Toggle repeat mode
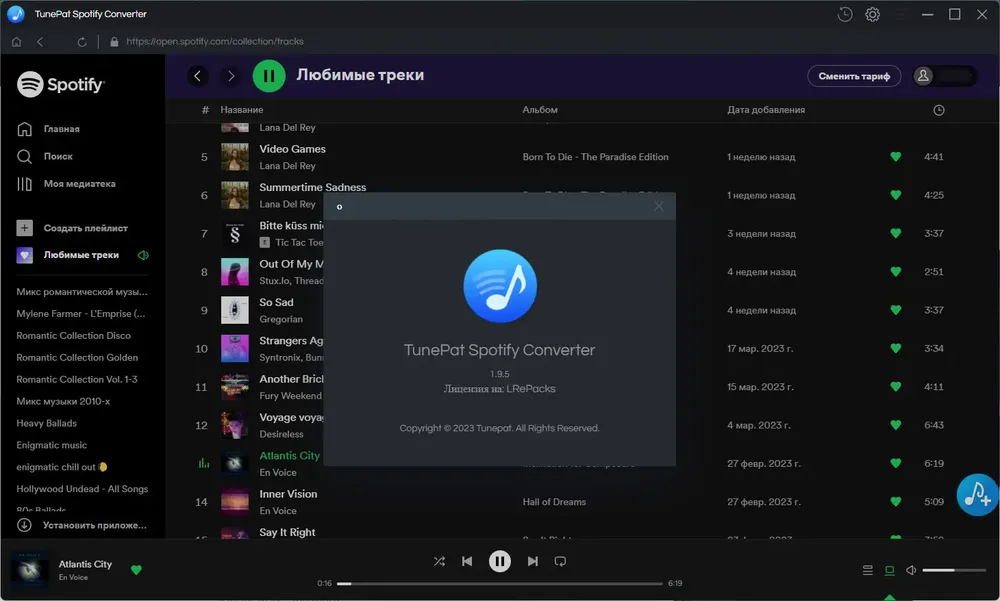1000x601 pixels. (x=560, y=561)
